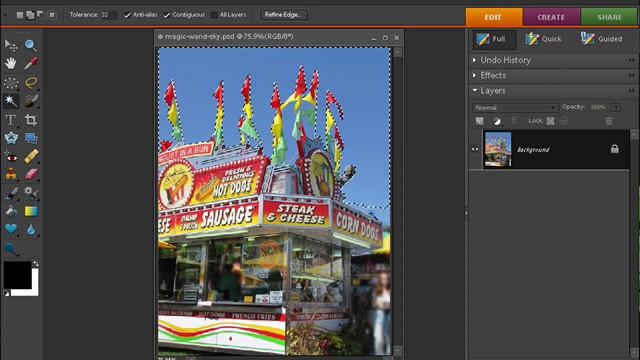Click the Add to Selection mode icon
Screen dimensions: 640x360
pos(30,15)
